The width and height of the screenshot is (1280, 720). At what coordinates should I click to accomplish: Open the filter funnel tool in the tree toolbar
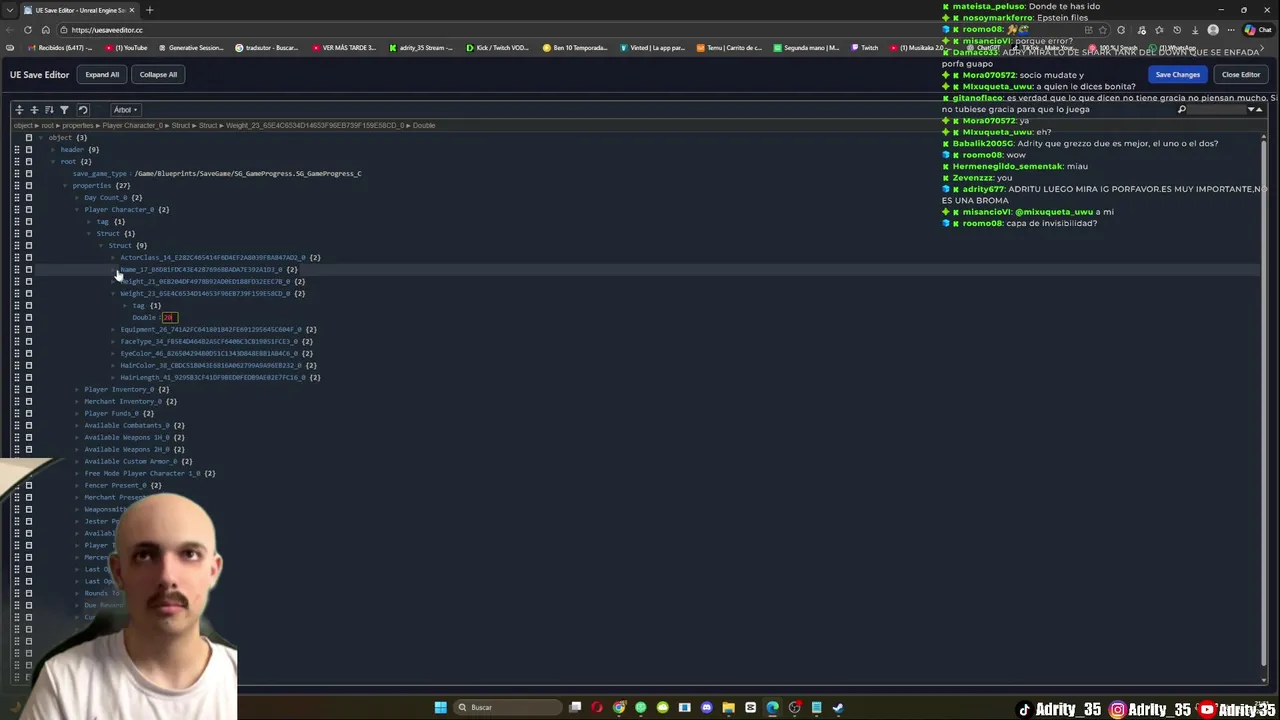click(x=64, y=110)
